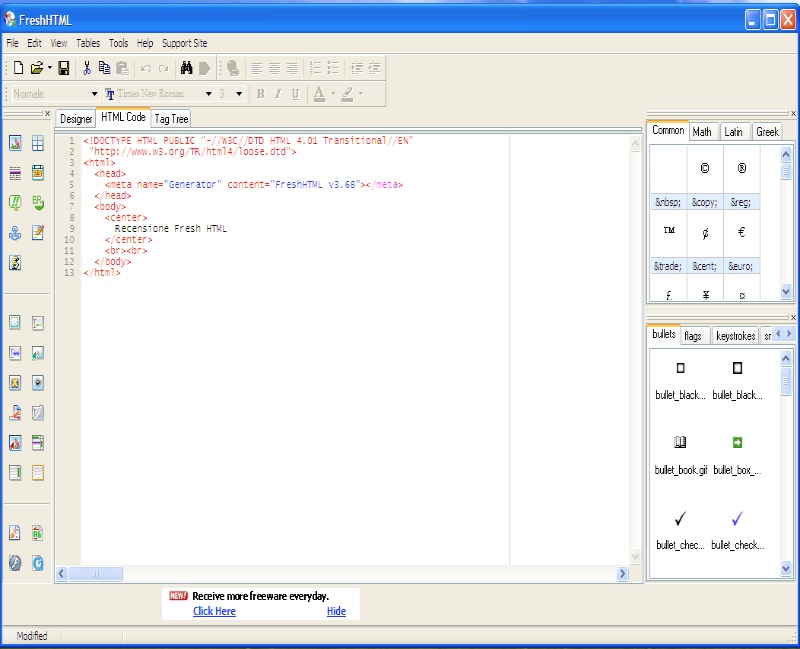Select the bullet_book.gif thumbnail

[x=680, y=442]
